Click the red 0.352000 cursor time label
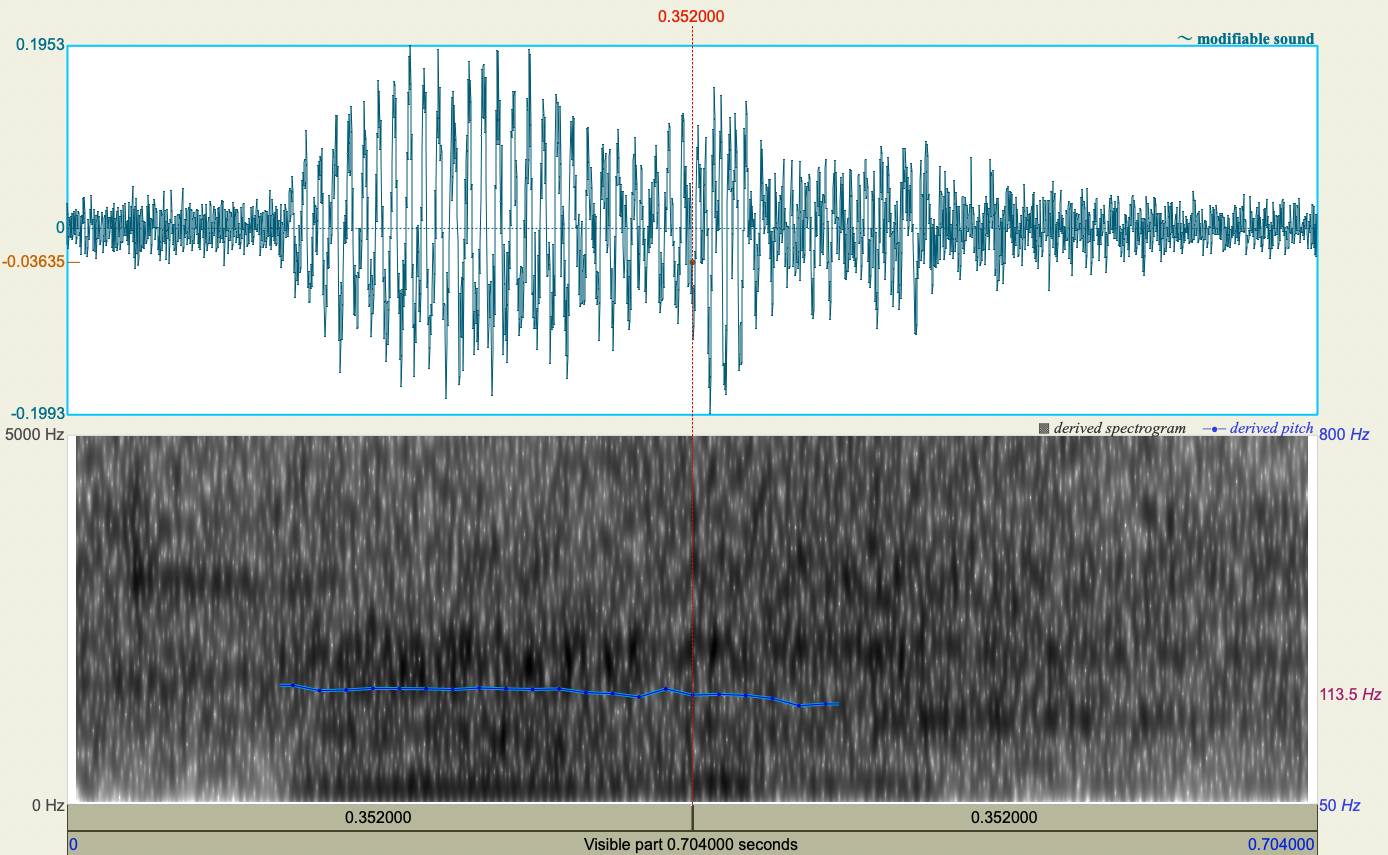The image size is (1388, 855). click(693, 16)
